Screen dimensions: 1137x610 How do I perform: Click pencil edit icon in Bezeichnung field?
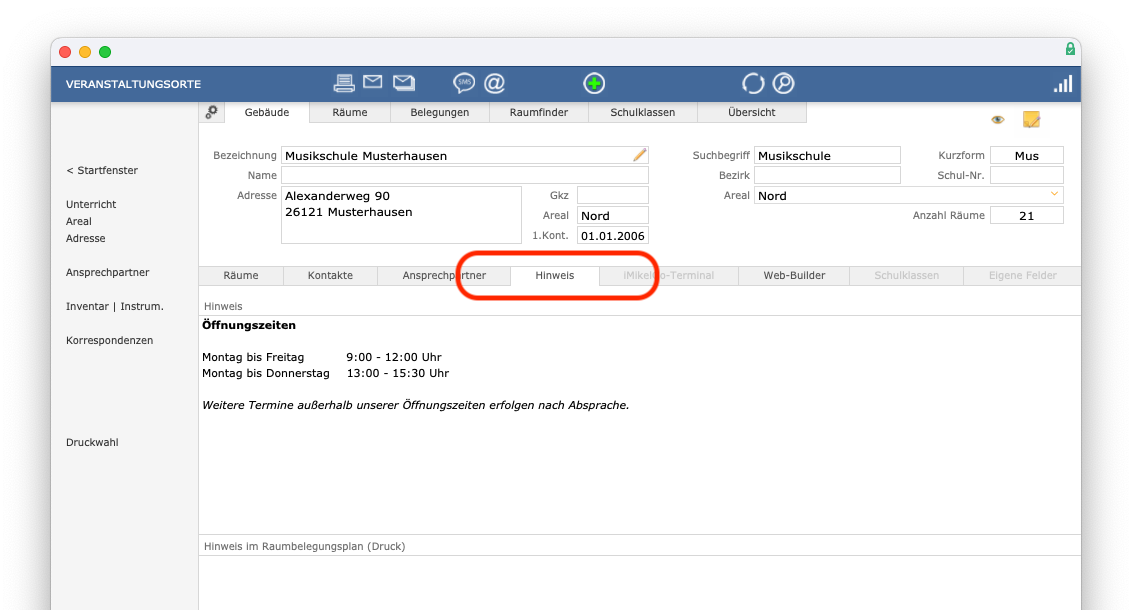click(639, 155)
